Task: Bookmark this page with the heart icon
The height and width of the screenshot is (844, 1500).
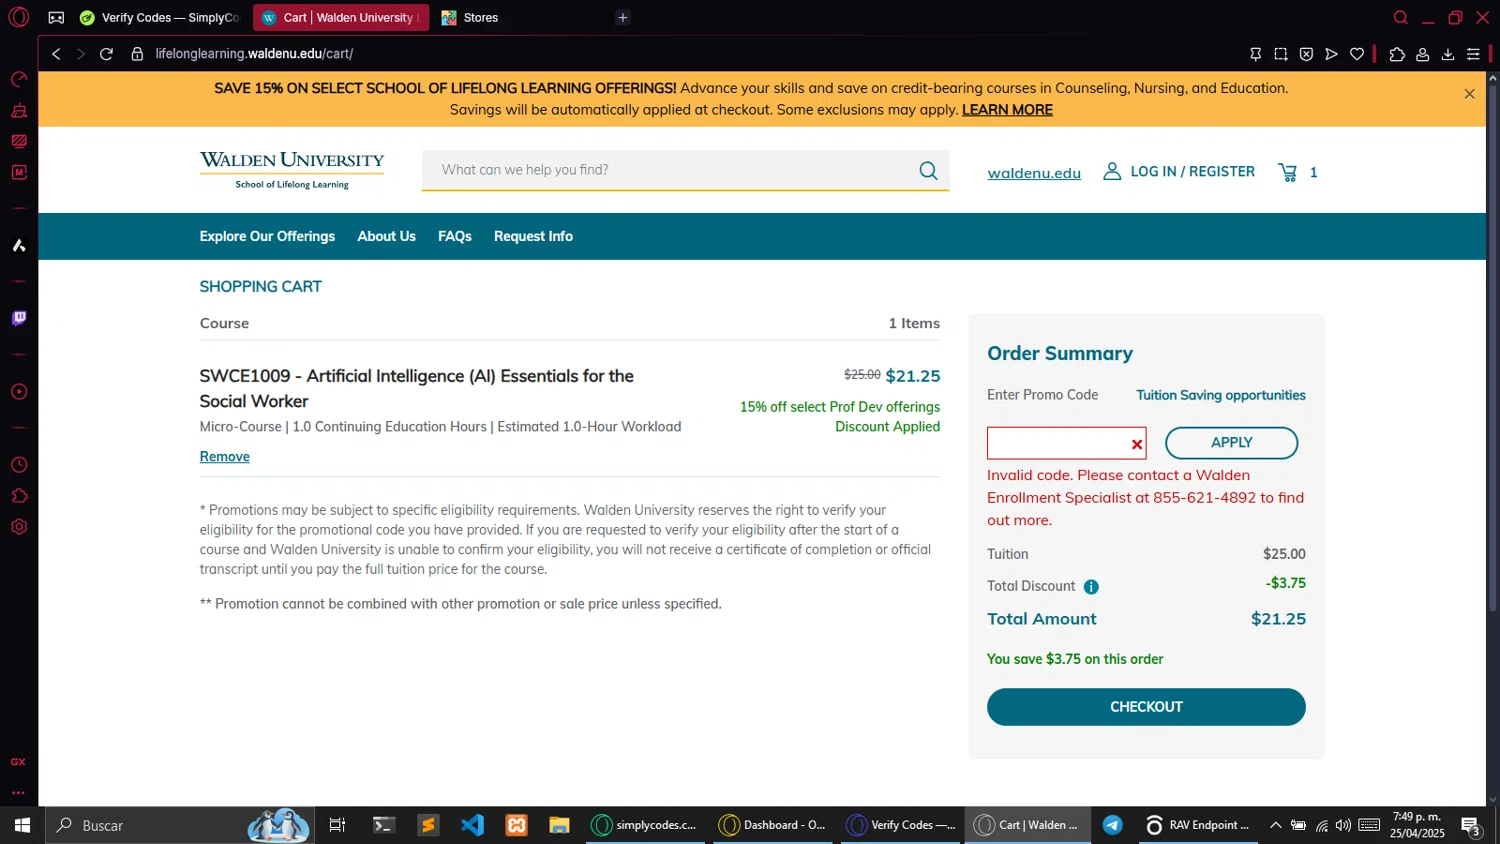Action: 1357,54
